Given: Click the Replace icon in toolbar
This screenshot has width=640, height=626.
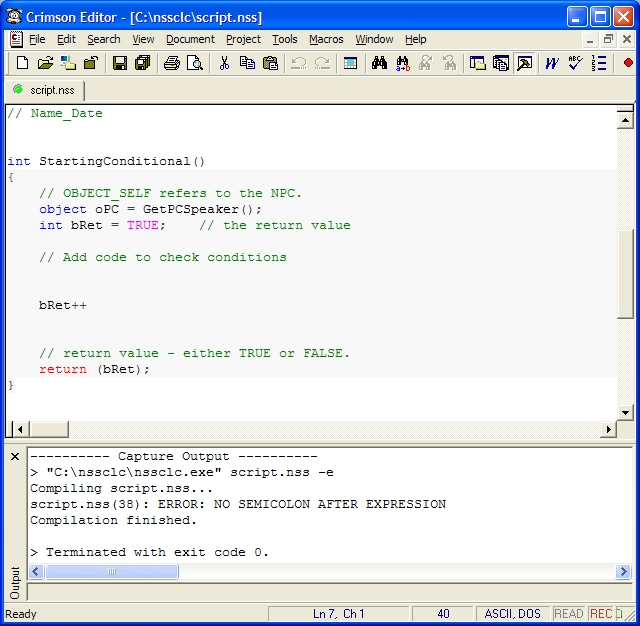Looking at the screenshot, I should pyautogui.click(x=403, y=63).
